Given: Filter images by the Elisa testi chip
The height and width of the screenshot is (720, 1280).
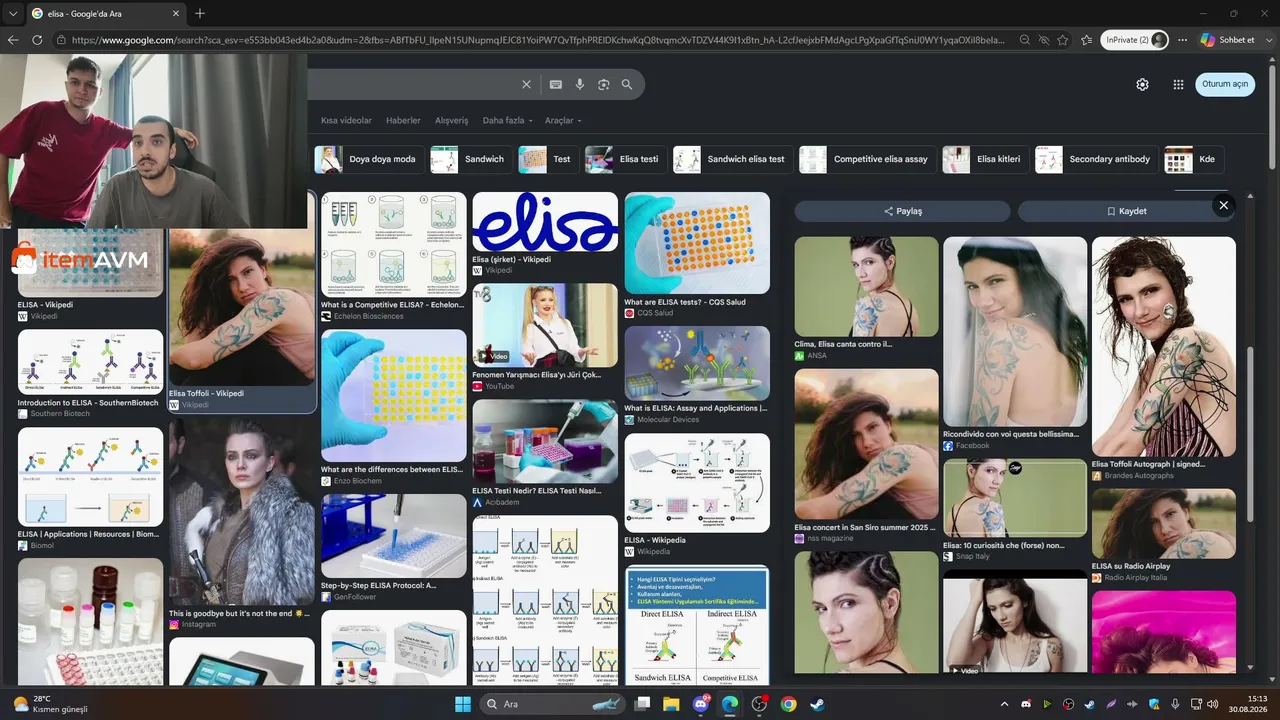Looking at the screenshot, I should pos(624,160).
